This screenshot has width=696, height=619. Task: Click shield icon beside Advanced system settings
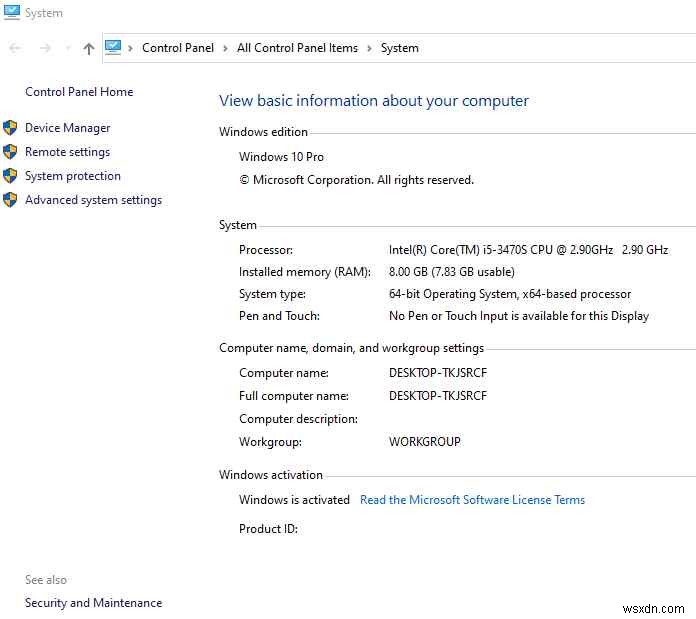coord(10,200)
